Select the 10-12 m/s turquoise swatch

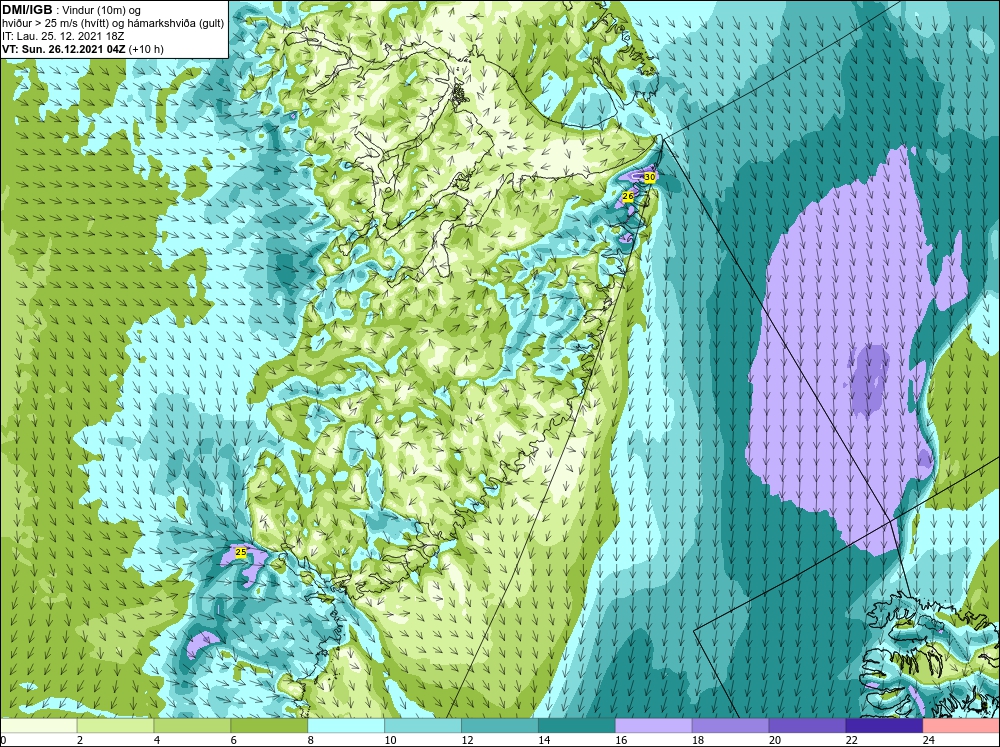pyautogui.click(x=423, y=726)
